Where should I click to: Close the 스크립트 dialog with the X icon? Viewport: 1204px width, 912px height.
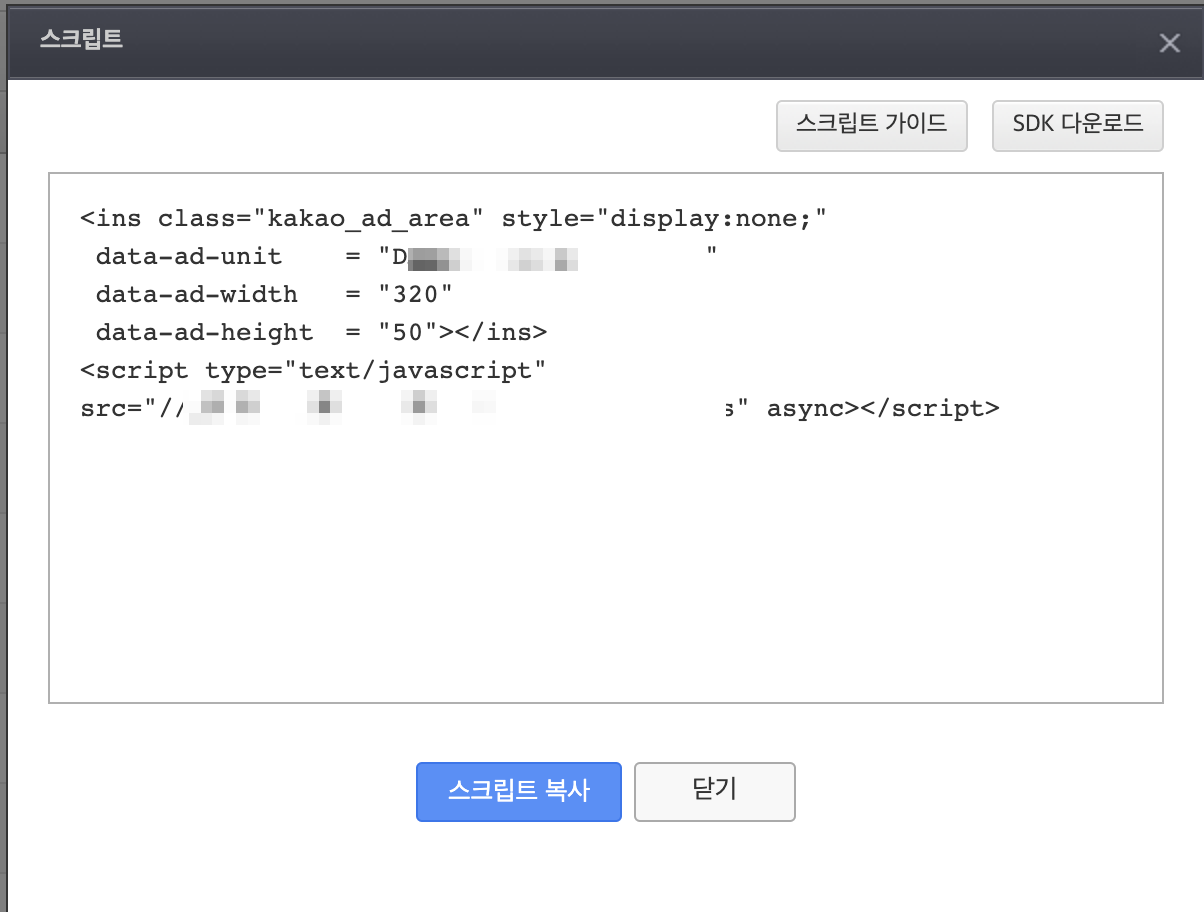click(x=1169, y=42)
